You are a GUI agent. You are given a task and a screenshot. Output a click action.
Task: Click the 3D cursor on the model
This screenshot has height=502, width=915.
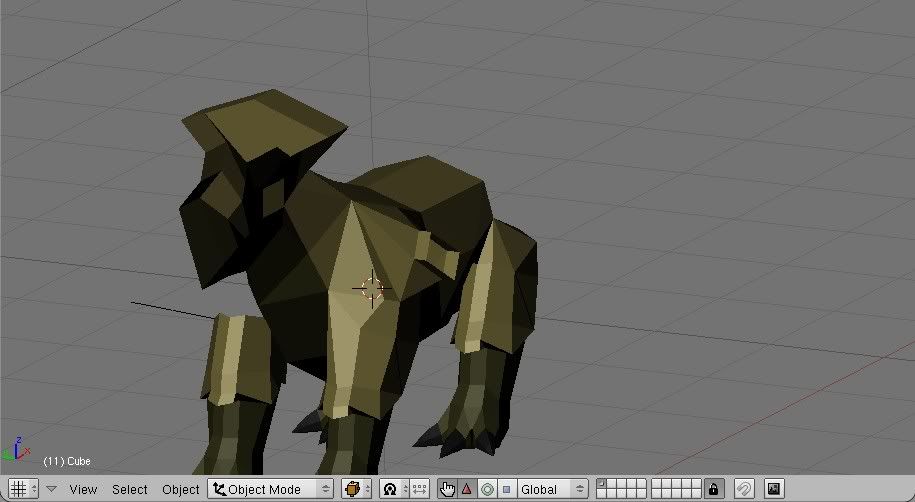pyautogui.click(x=371, y=288)
